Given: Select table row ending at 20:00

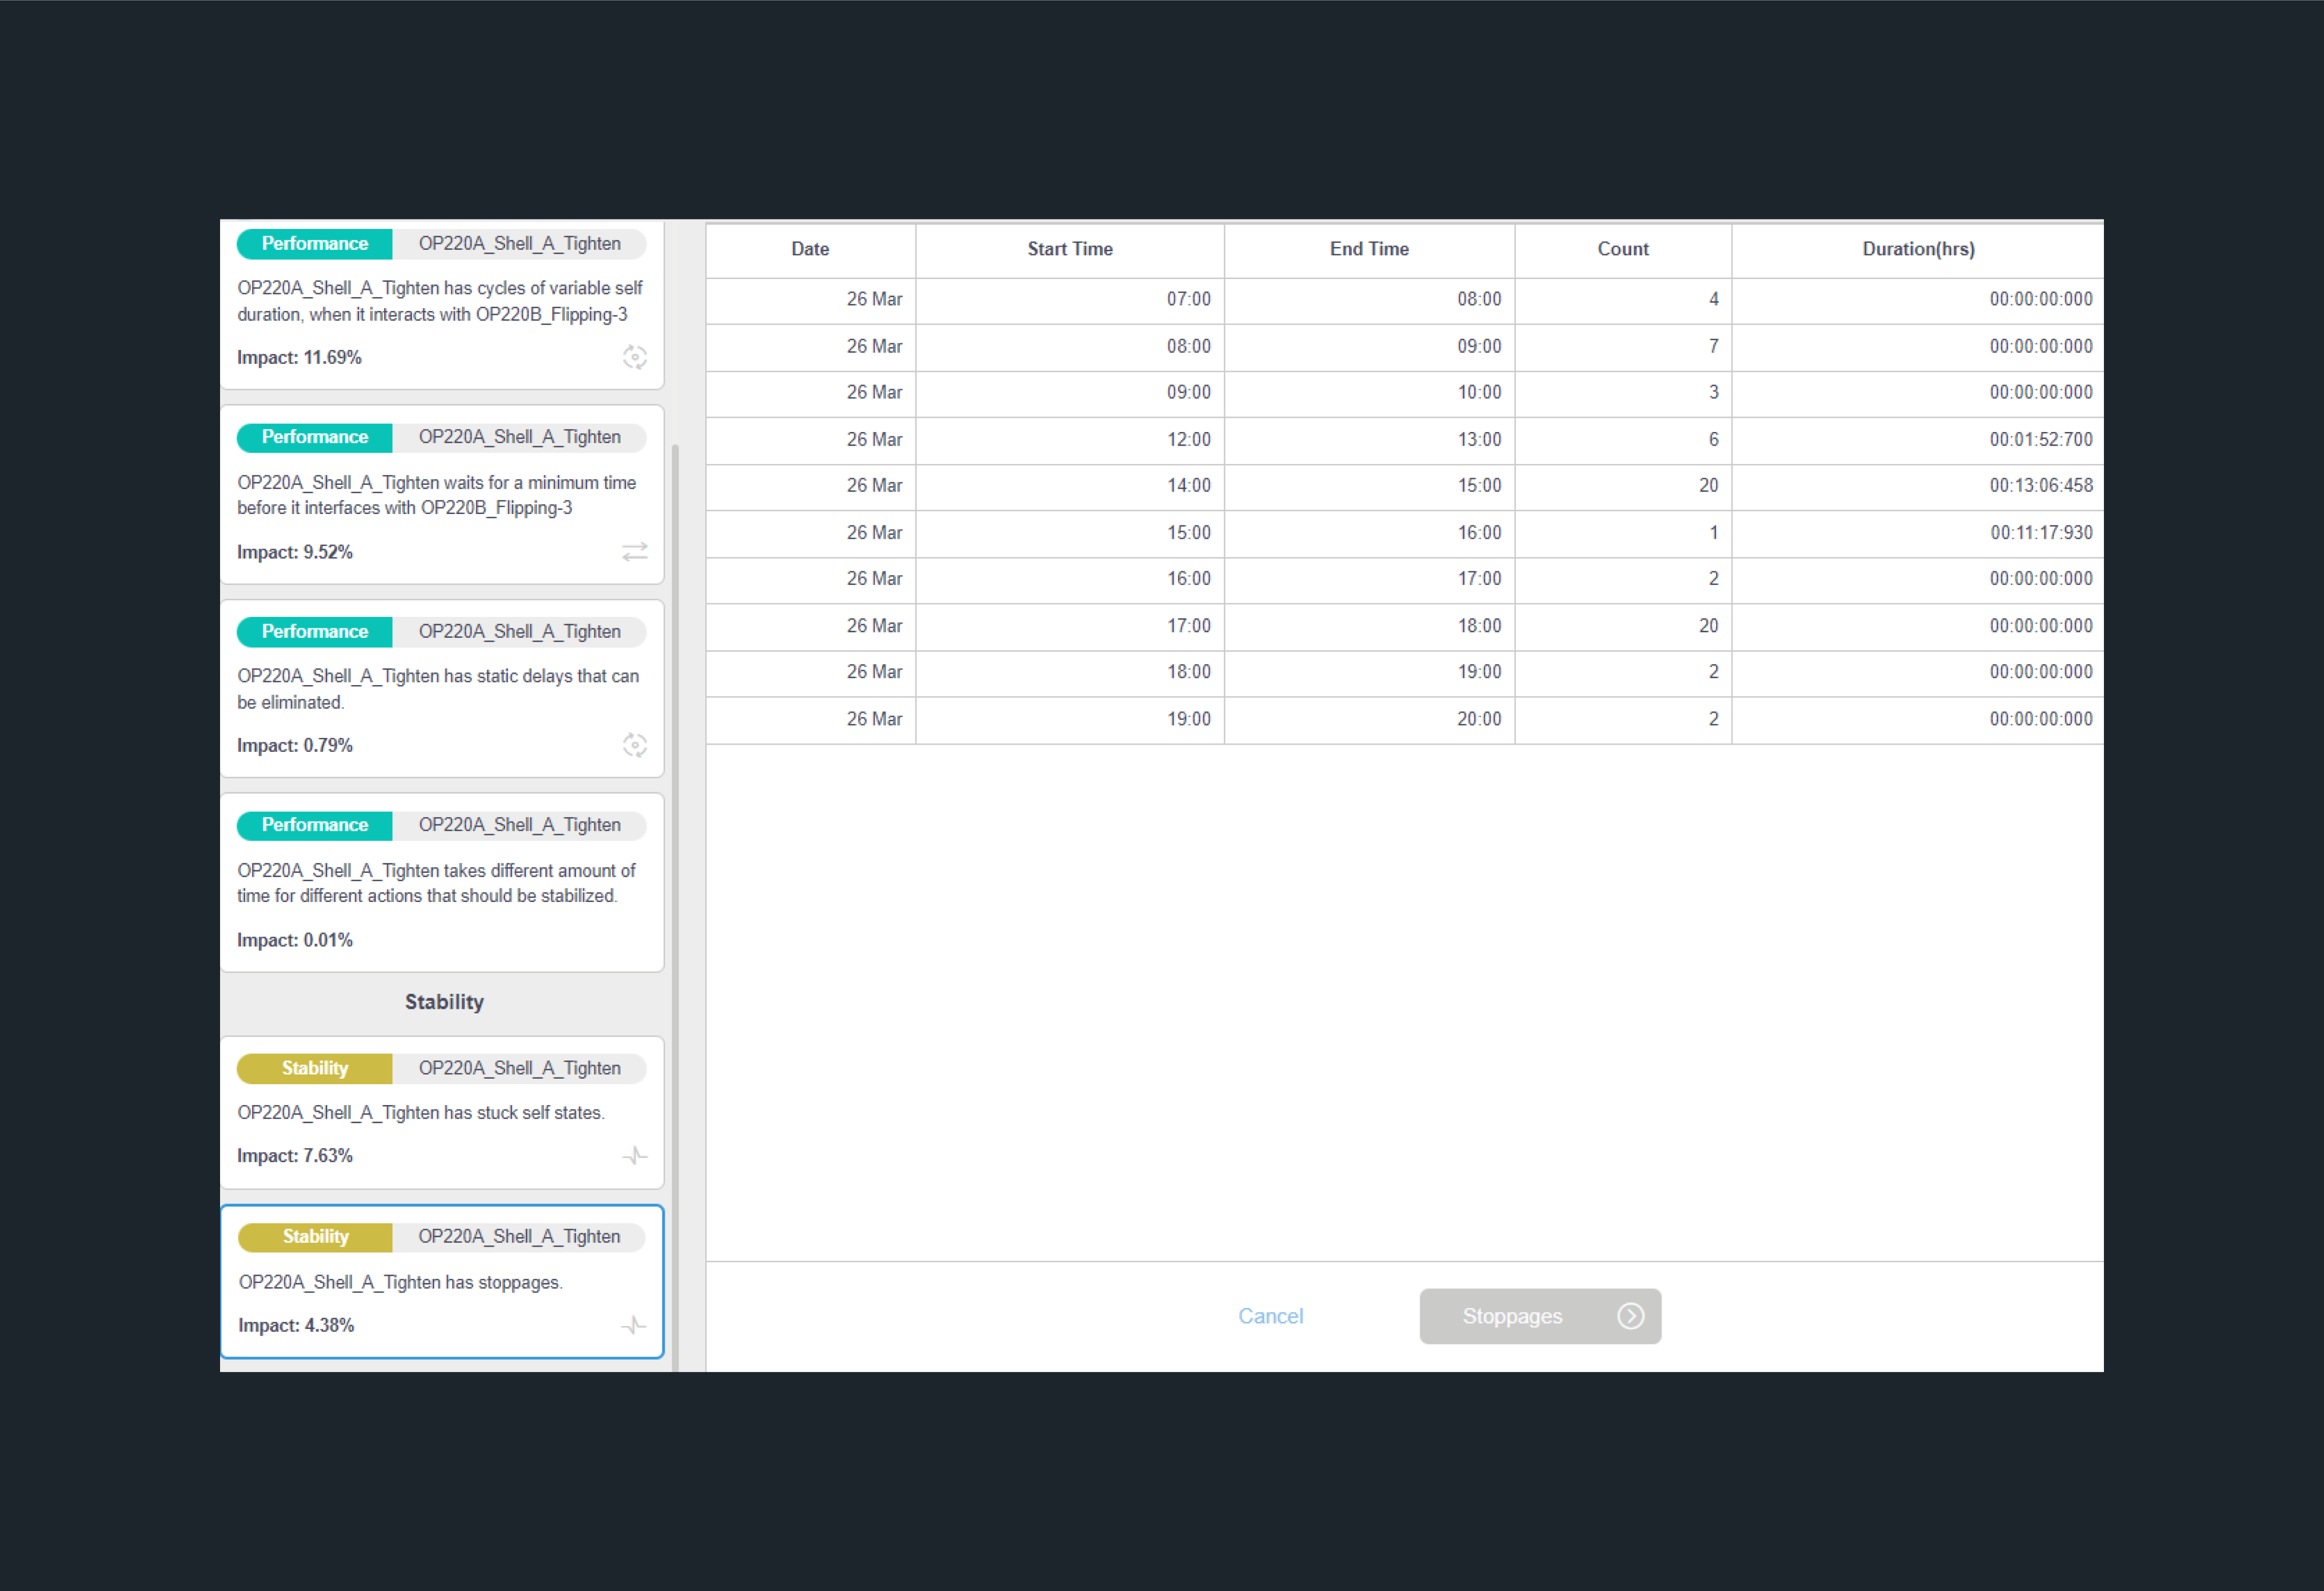Looking at the screenshot, I should pos(1405,719).
